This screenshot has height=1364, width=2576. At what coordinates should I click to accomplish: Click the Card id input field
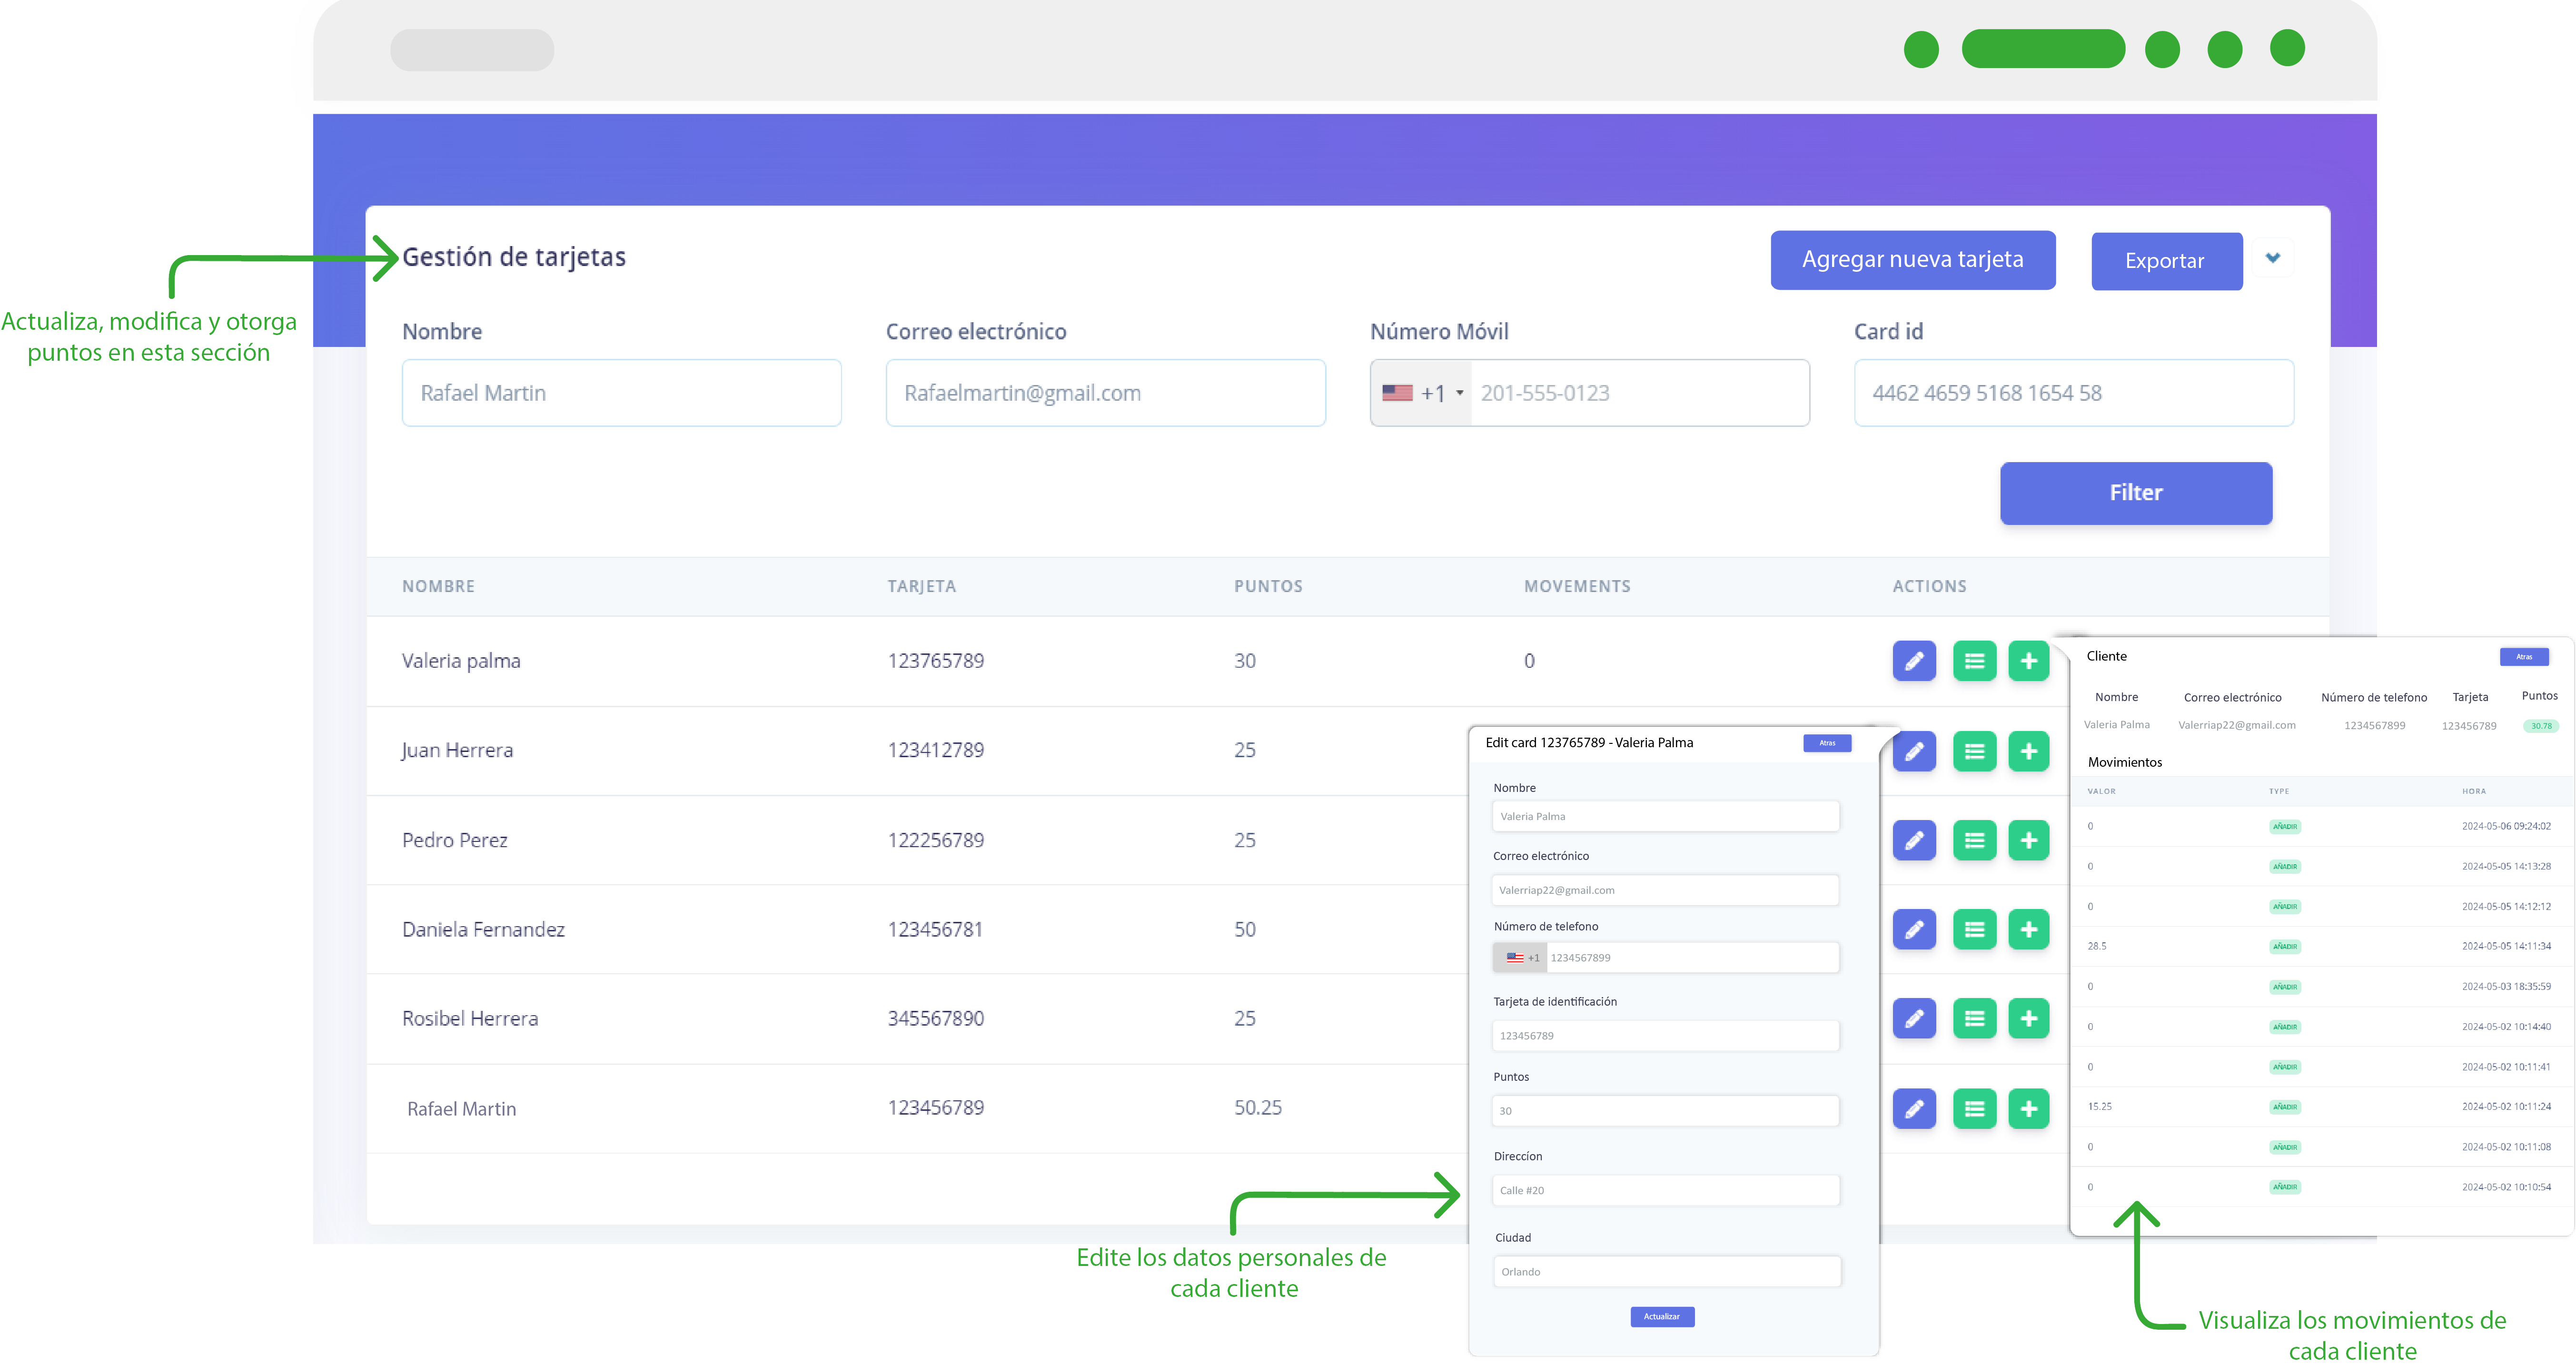2073,393
